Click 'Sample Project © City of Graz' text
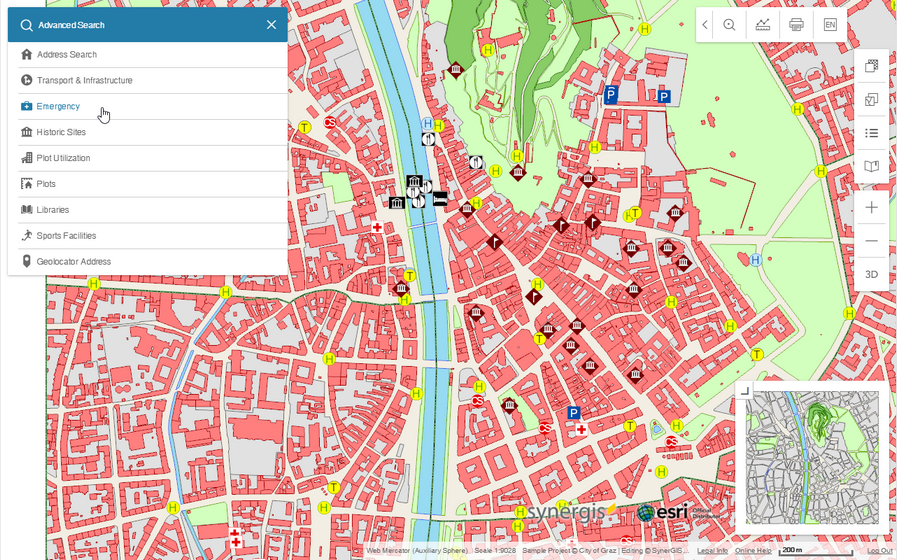 tap(569, 551)
